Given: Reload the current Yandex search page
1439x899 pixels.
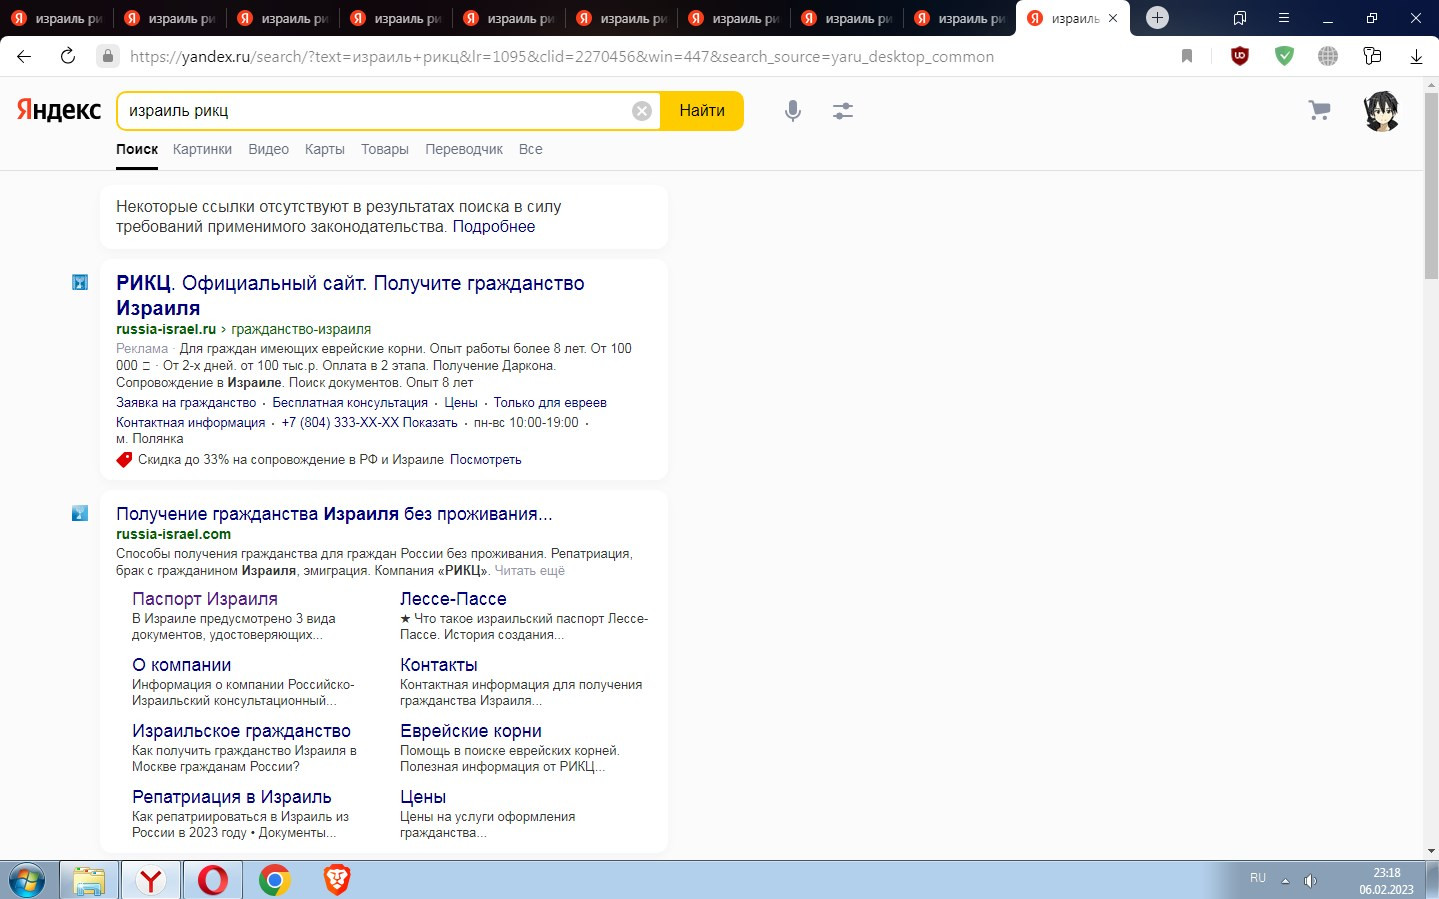Looking at the screenshot, I should [x=68, y=56].
